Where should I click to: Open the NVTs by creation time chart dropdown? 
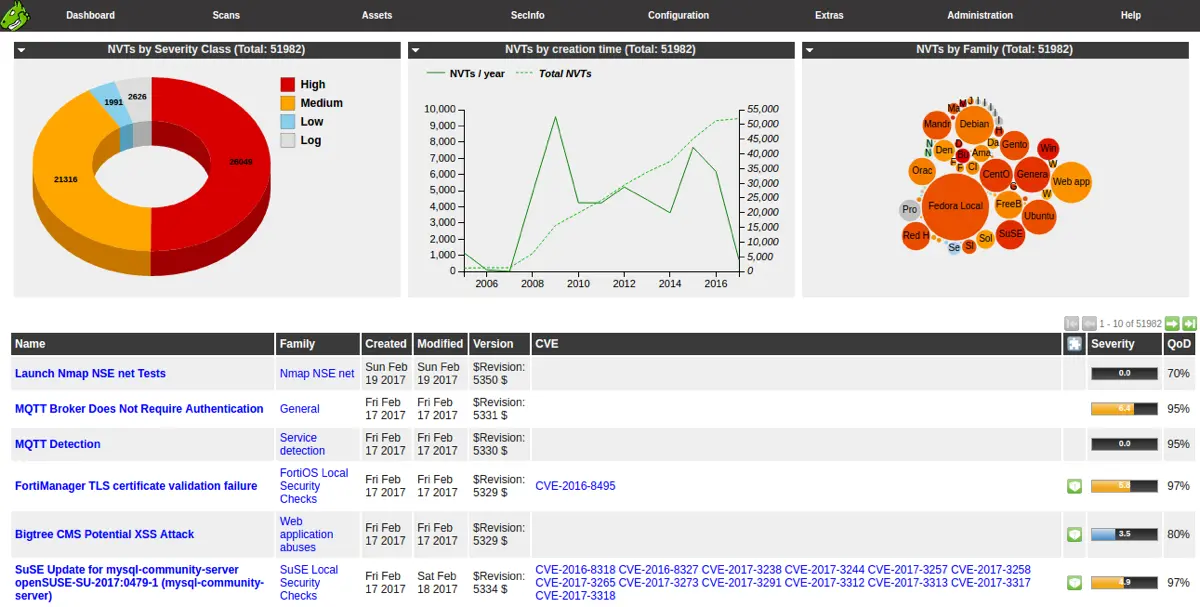416,49
